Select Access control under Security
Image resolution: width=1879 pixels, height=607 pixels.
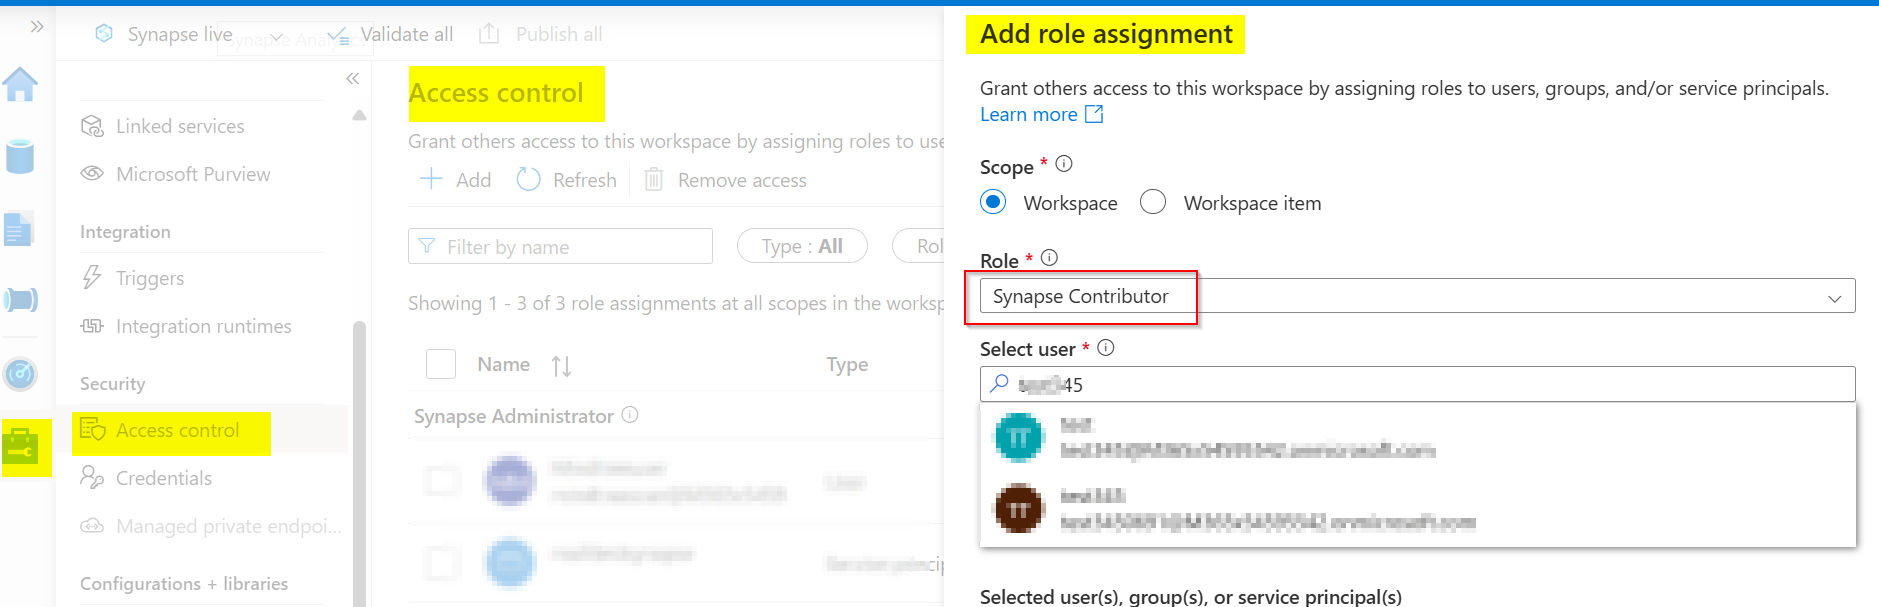(x=178, y=430)
